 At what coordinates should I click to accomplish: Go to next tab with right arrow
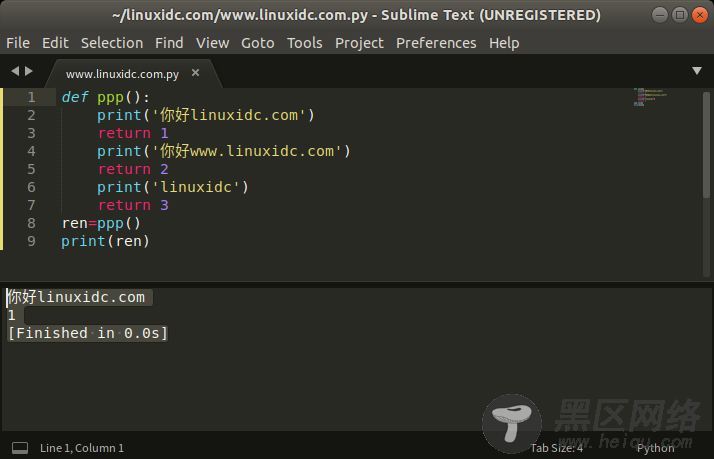coord(29,71)
